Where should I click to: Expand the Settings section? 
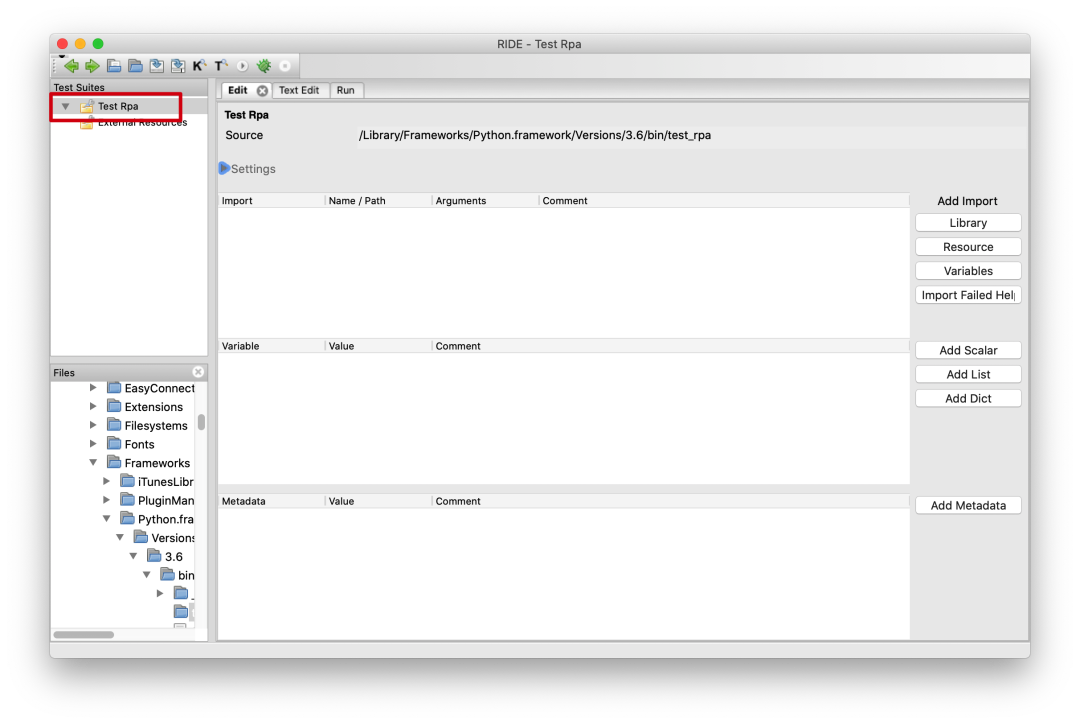point(224,168)
